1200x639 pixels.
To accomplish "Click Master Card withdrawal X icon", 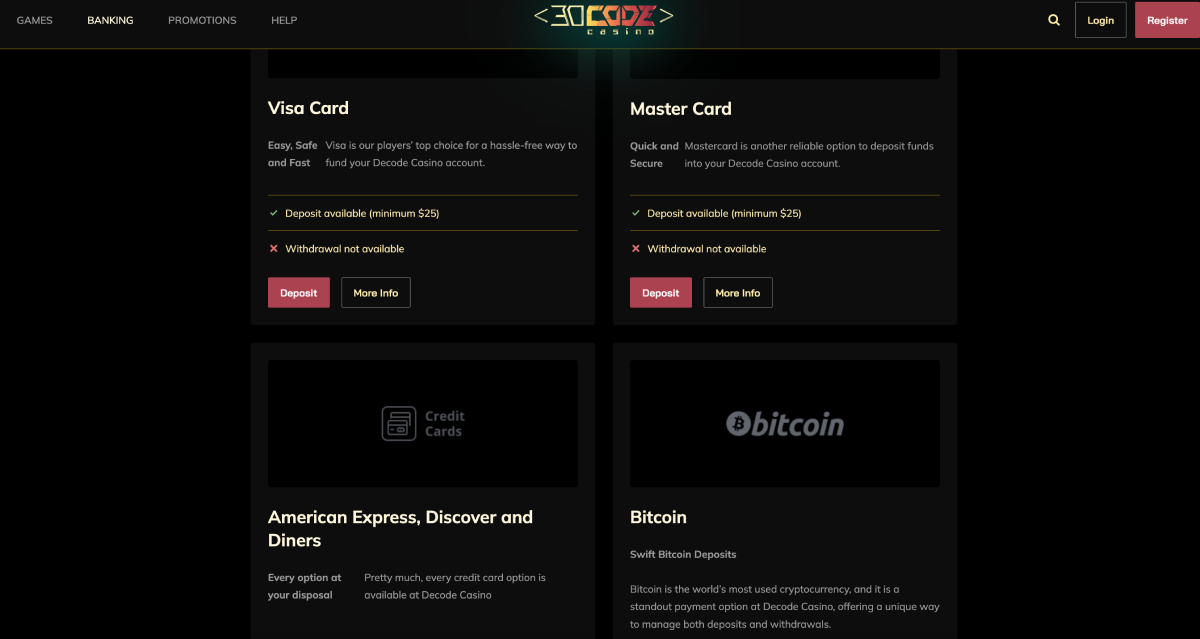I will pyautogui.click(x=636, y=249).
